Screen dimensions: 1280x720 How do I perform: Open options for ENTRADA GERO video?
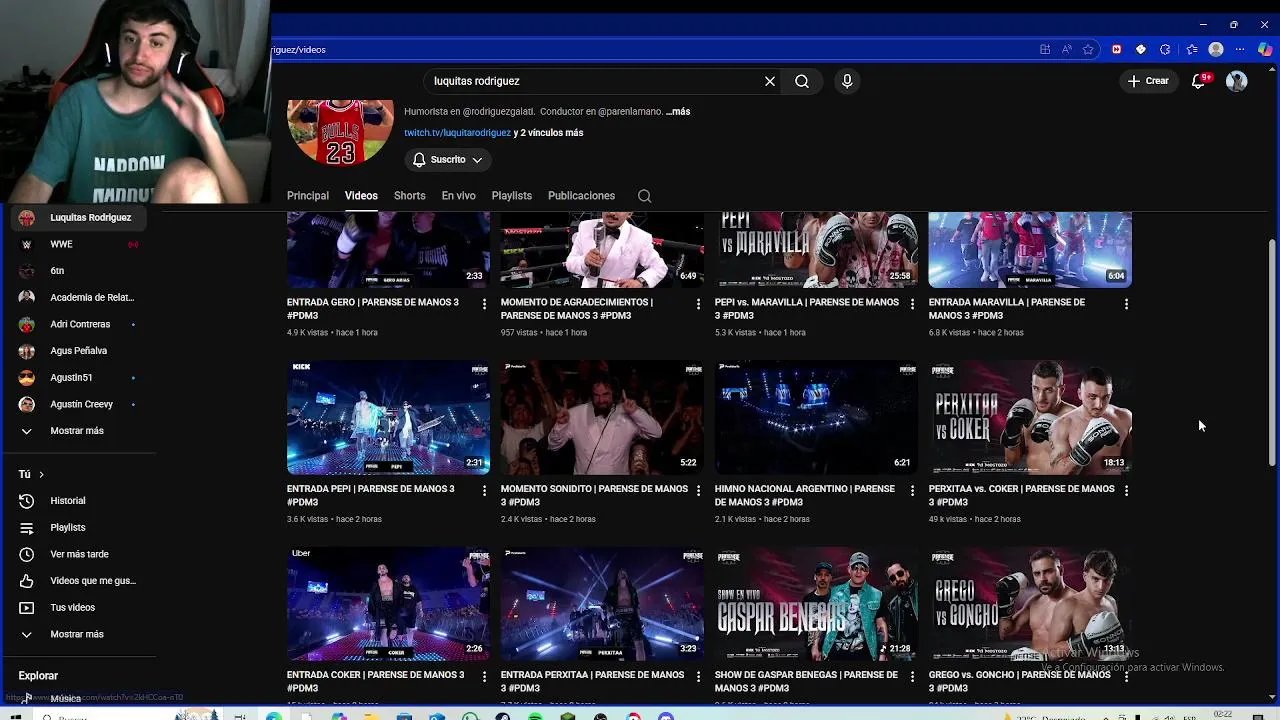484,304
